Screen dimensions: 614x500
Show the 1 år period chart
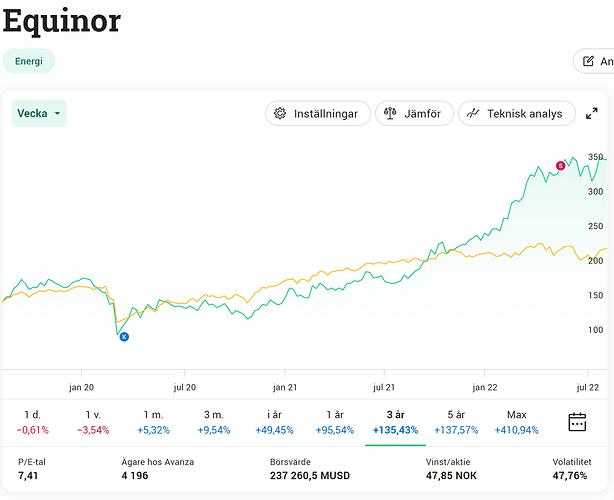point(335,422)
